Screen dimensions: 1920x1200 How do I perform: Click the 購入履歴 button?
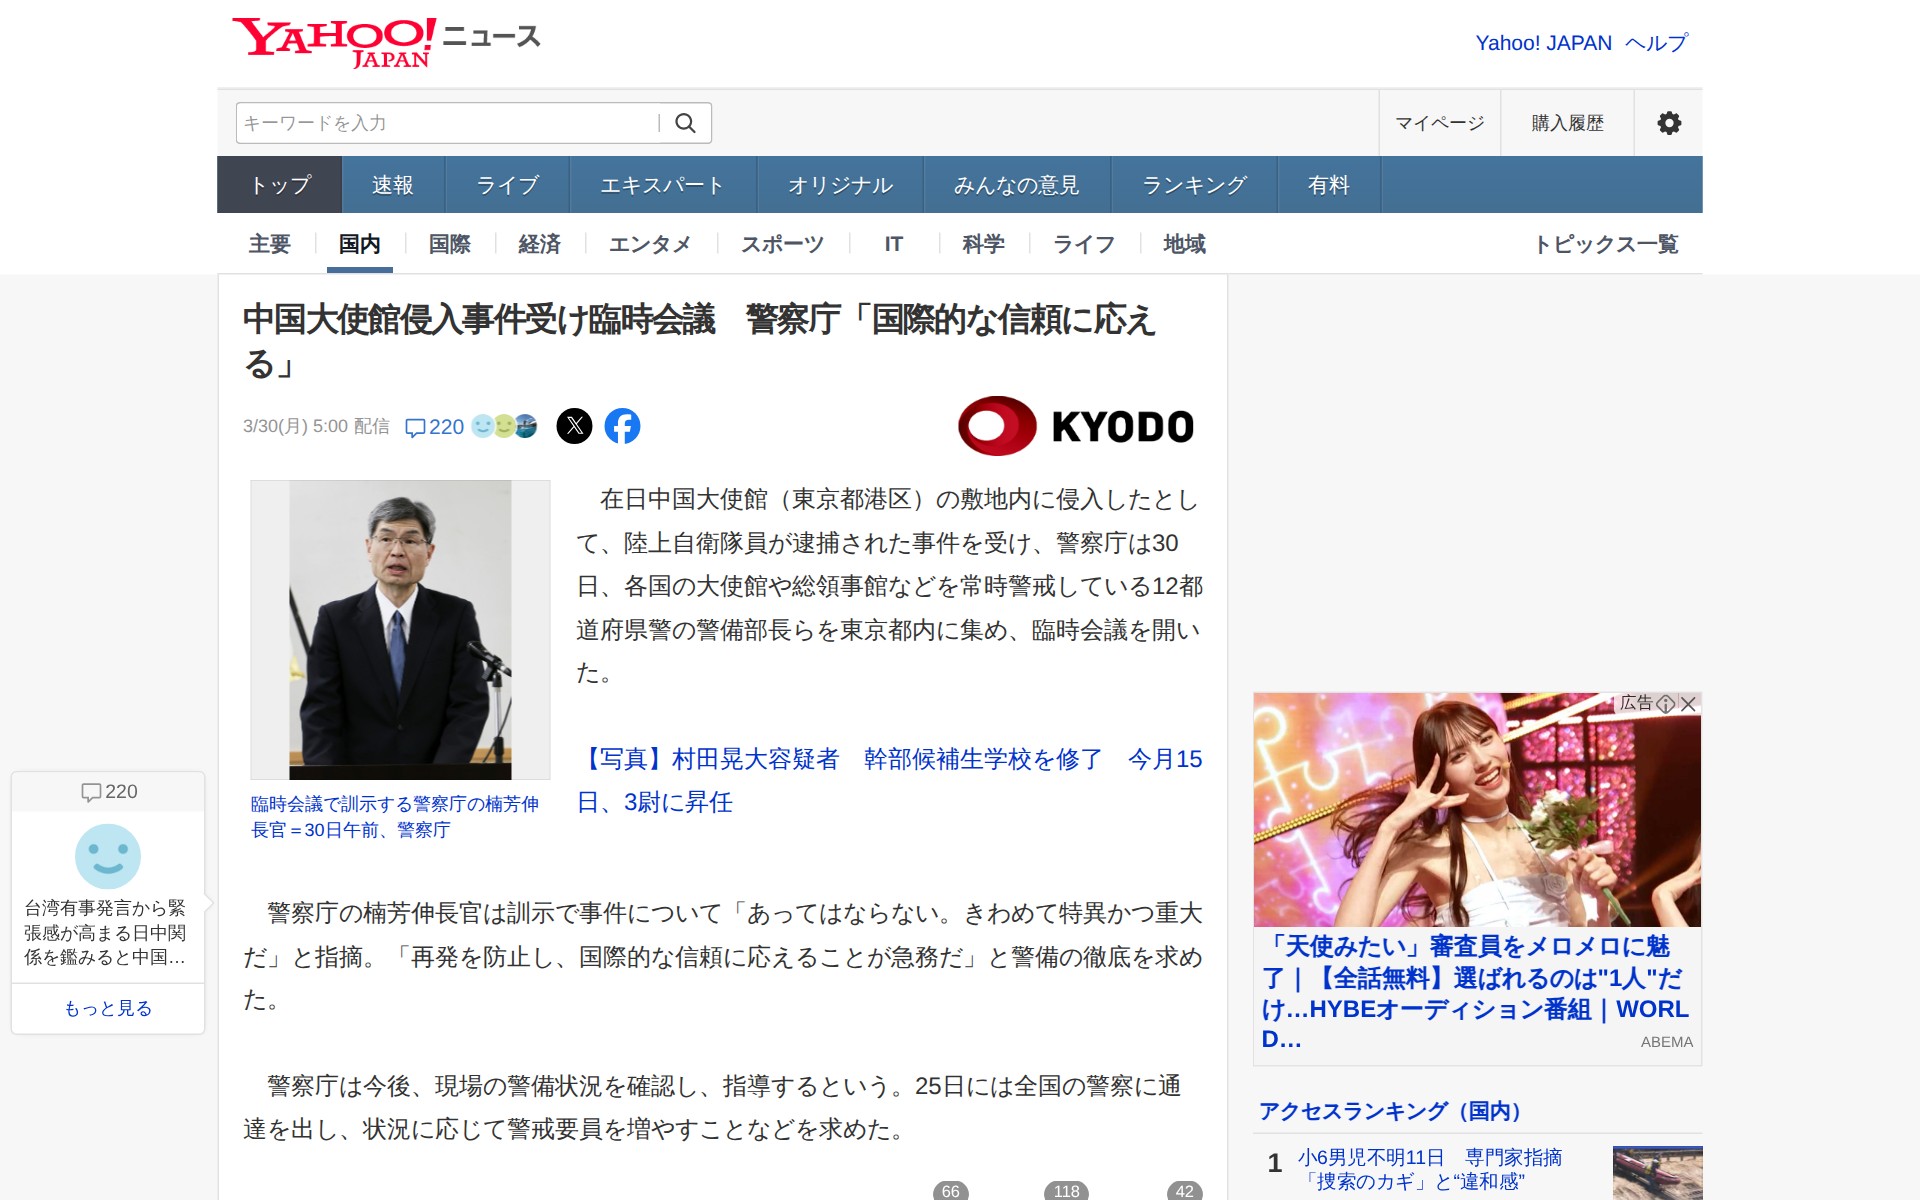[x=1567, y=123]
